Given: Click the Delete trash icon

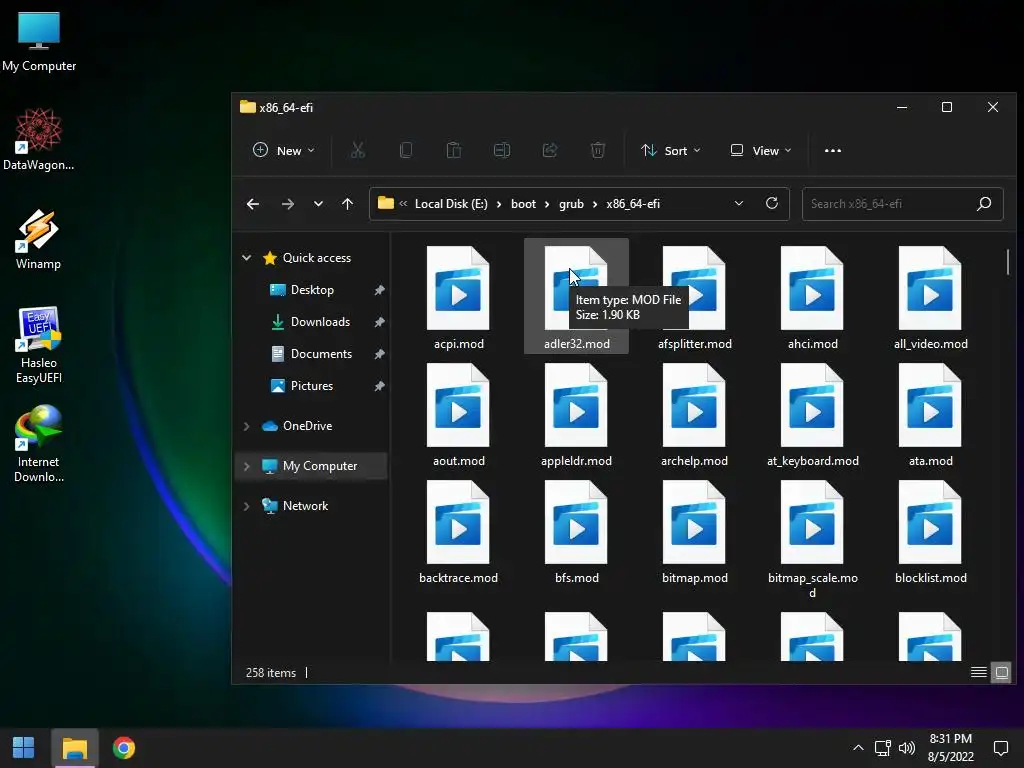Looking at the screenshot, I should [x=597, y=150].
